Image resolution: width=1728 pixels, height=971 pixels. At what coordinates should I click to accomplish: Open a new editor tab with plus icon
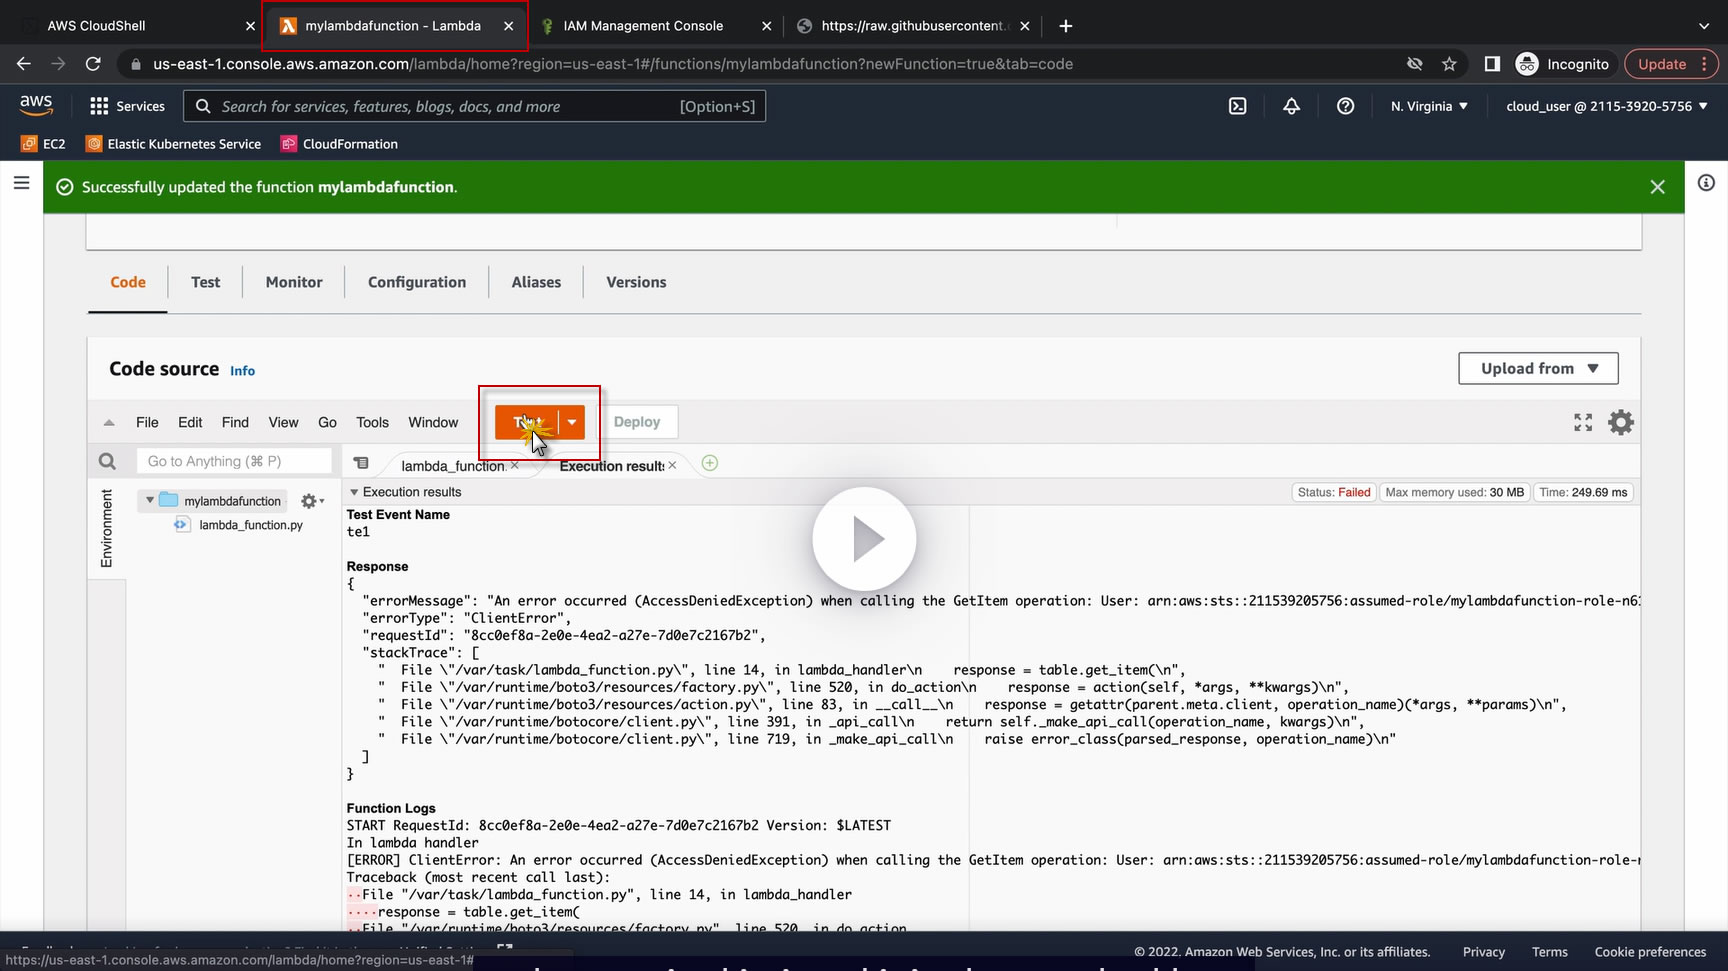click(x=710, y=463)
